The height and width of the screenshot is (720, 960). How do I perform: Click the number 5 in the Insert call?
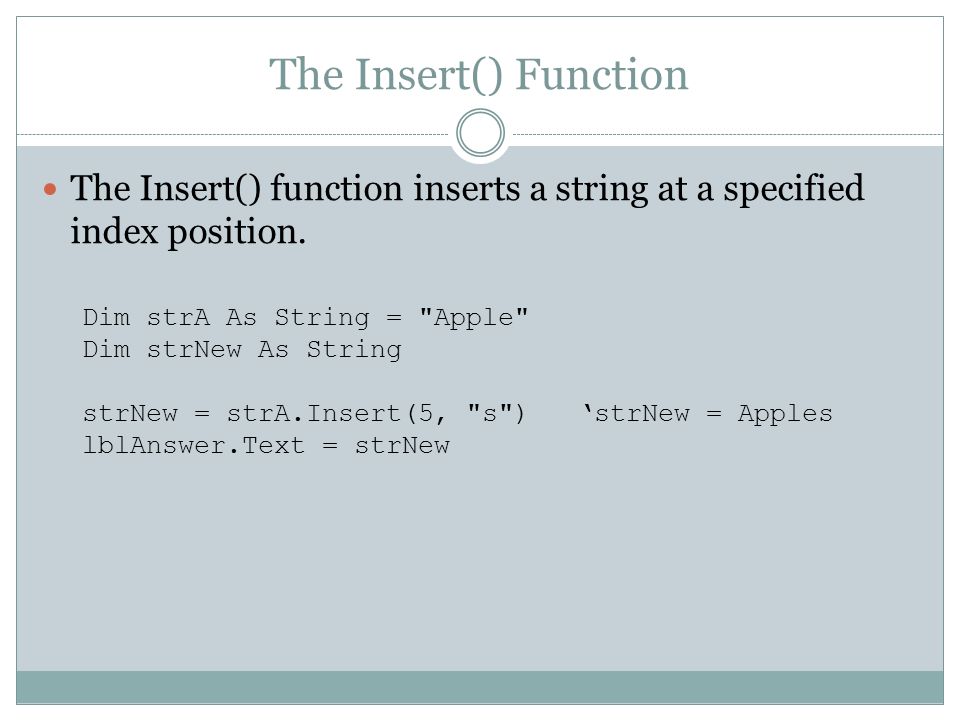[x=426, y=413]
